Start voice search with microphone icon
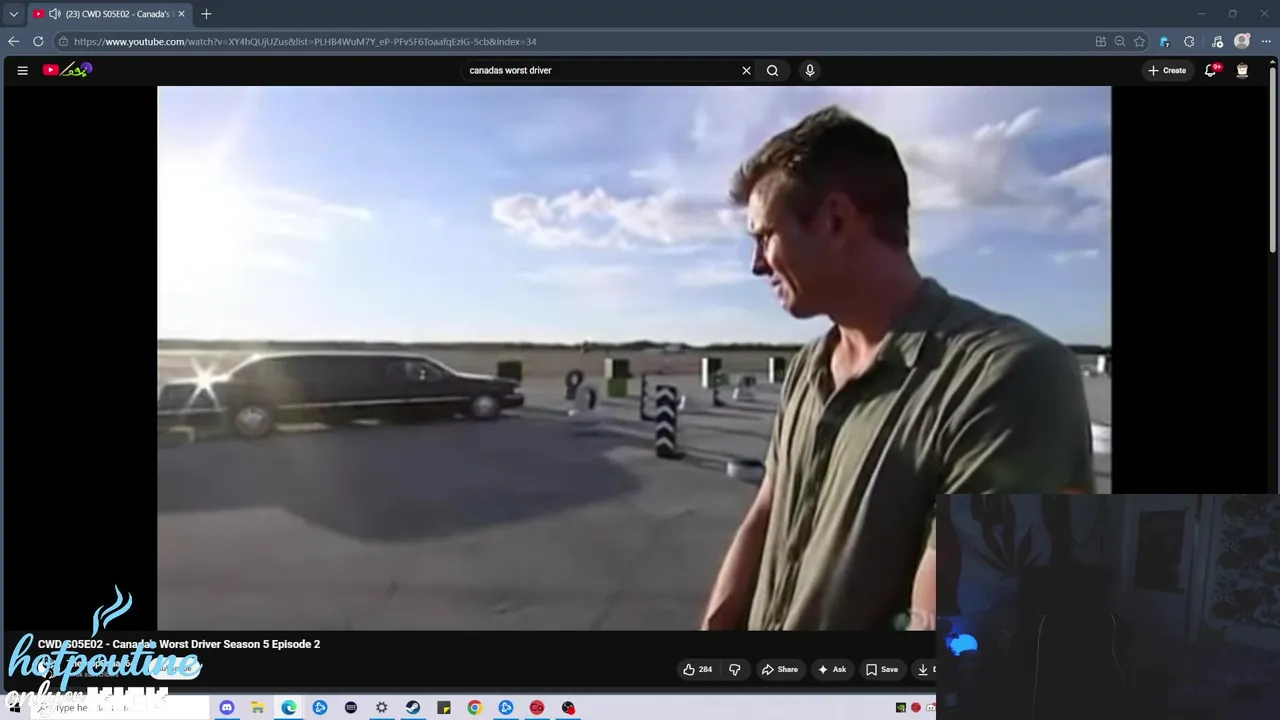The width and height of the screenshot is (1280, 720). pos(810,70)
